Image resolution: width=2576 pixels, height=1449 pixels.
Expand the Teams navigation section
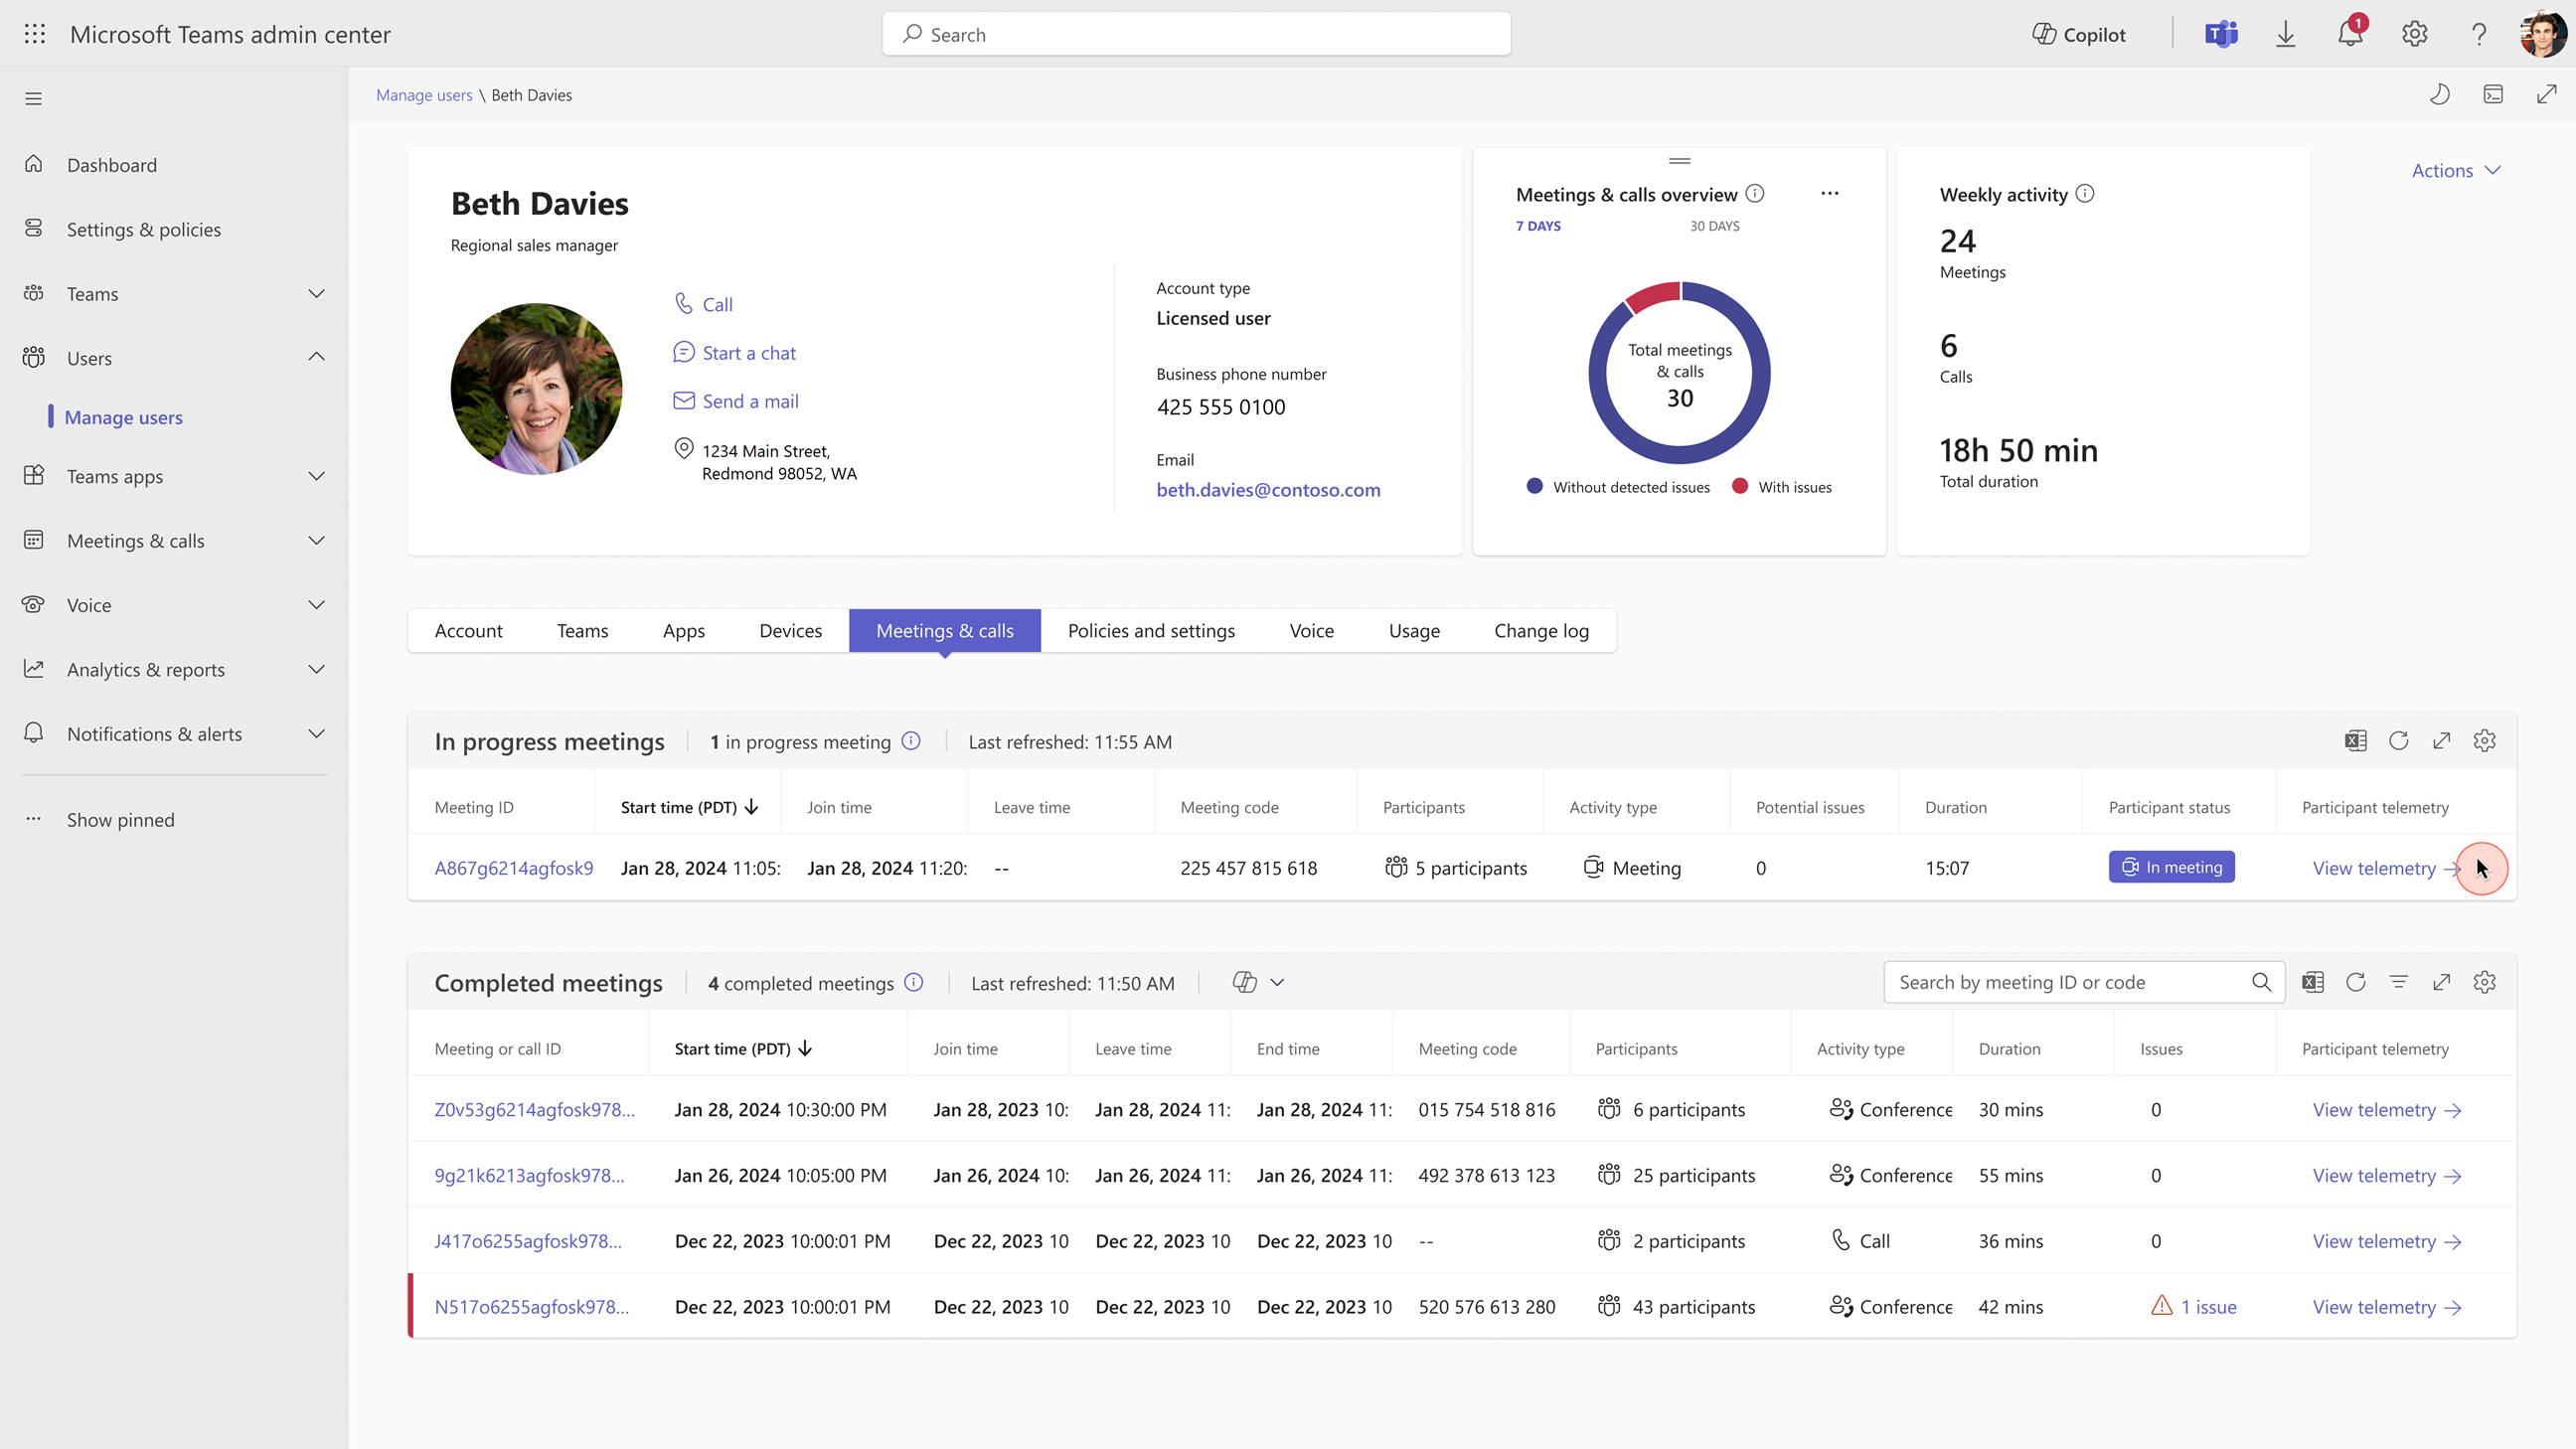click(x=316, y=293)
